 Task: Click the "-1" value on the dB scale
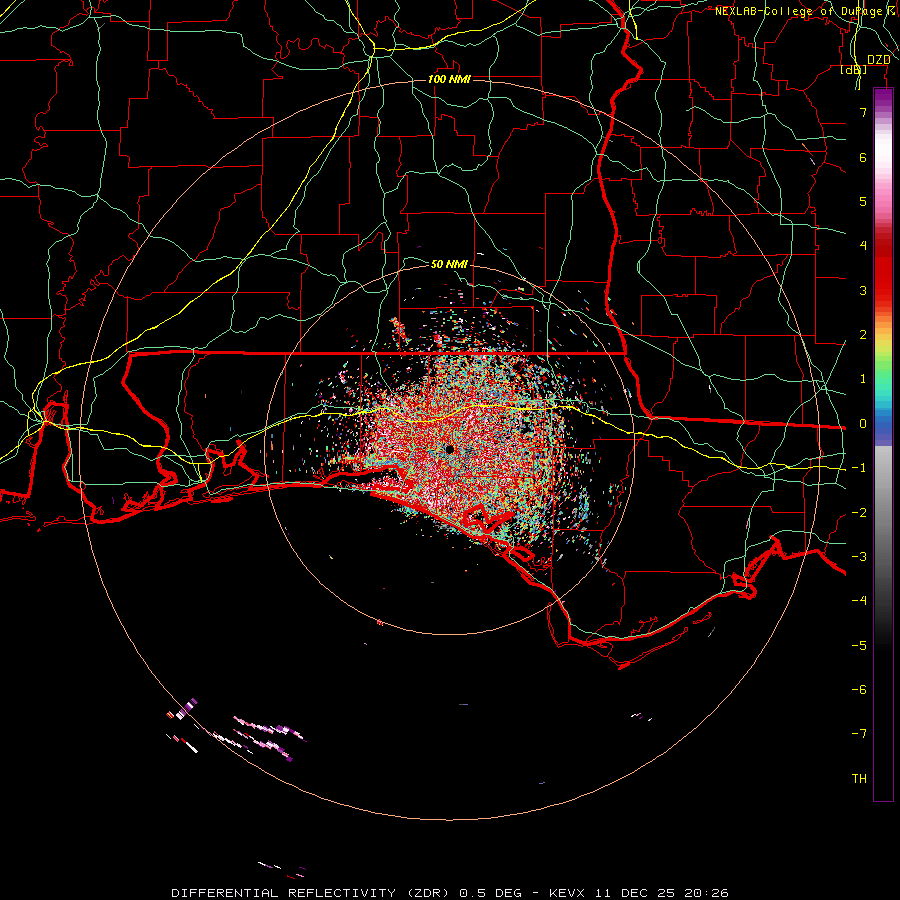[x=859, y=468]
